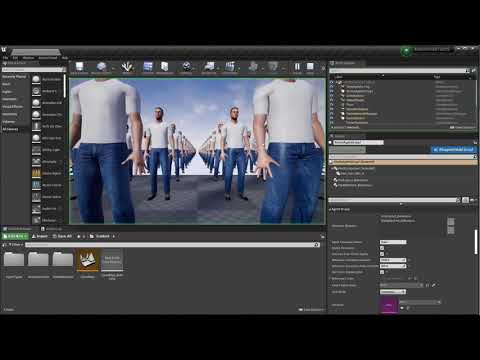Open the Edit menu
Screen dimensions: 480x360
click(15, 58)
